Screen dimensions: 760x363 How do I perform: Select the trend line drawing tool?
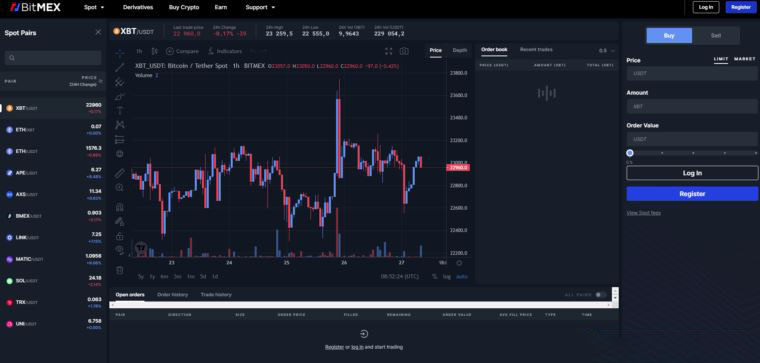click(120, 67)
